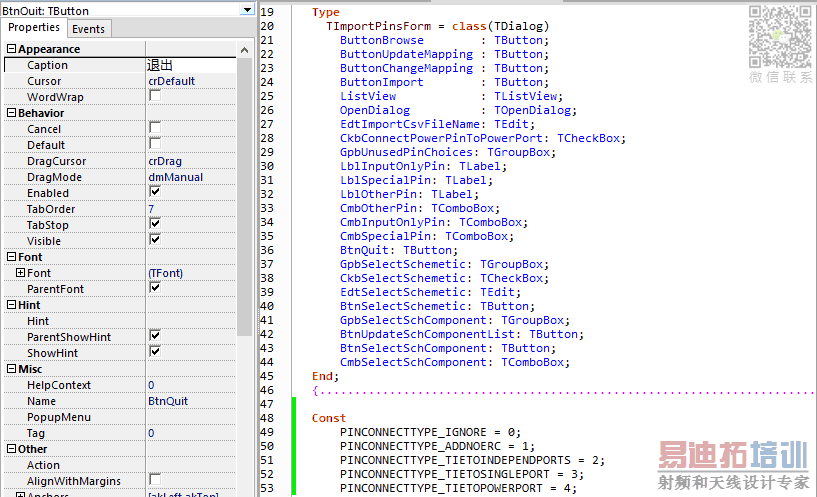
Task: Collapse the Behavior property group
Action: [11, 113]
